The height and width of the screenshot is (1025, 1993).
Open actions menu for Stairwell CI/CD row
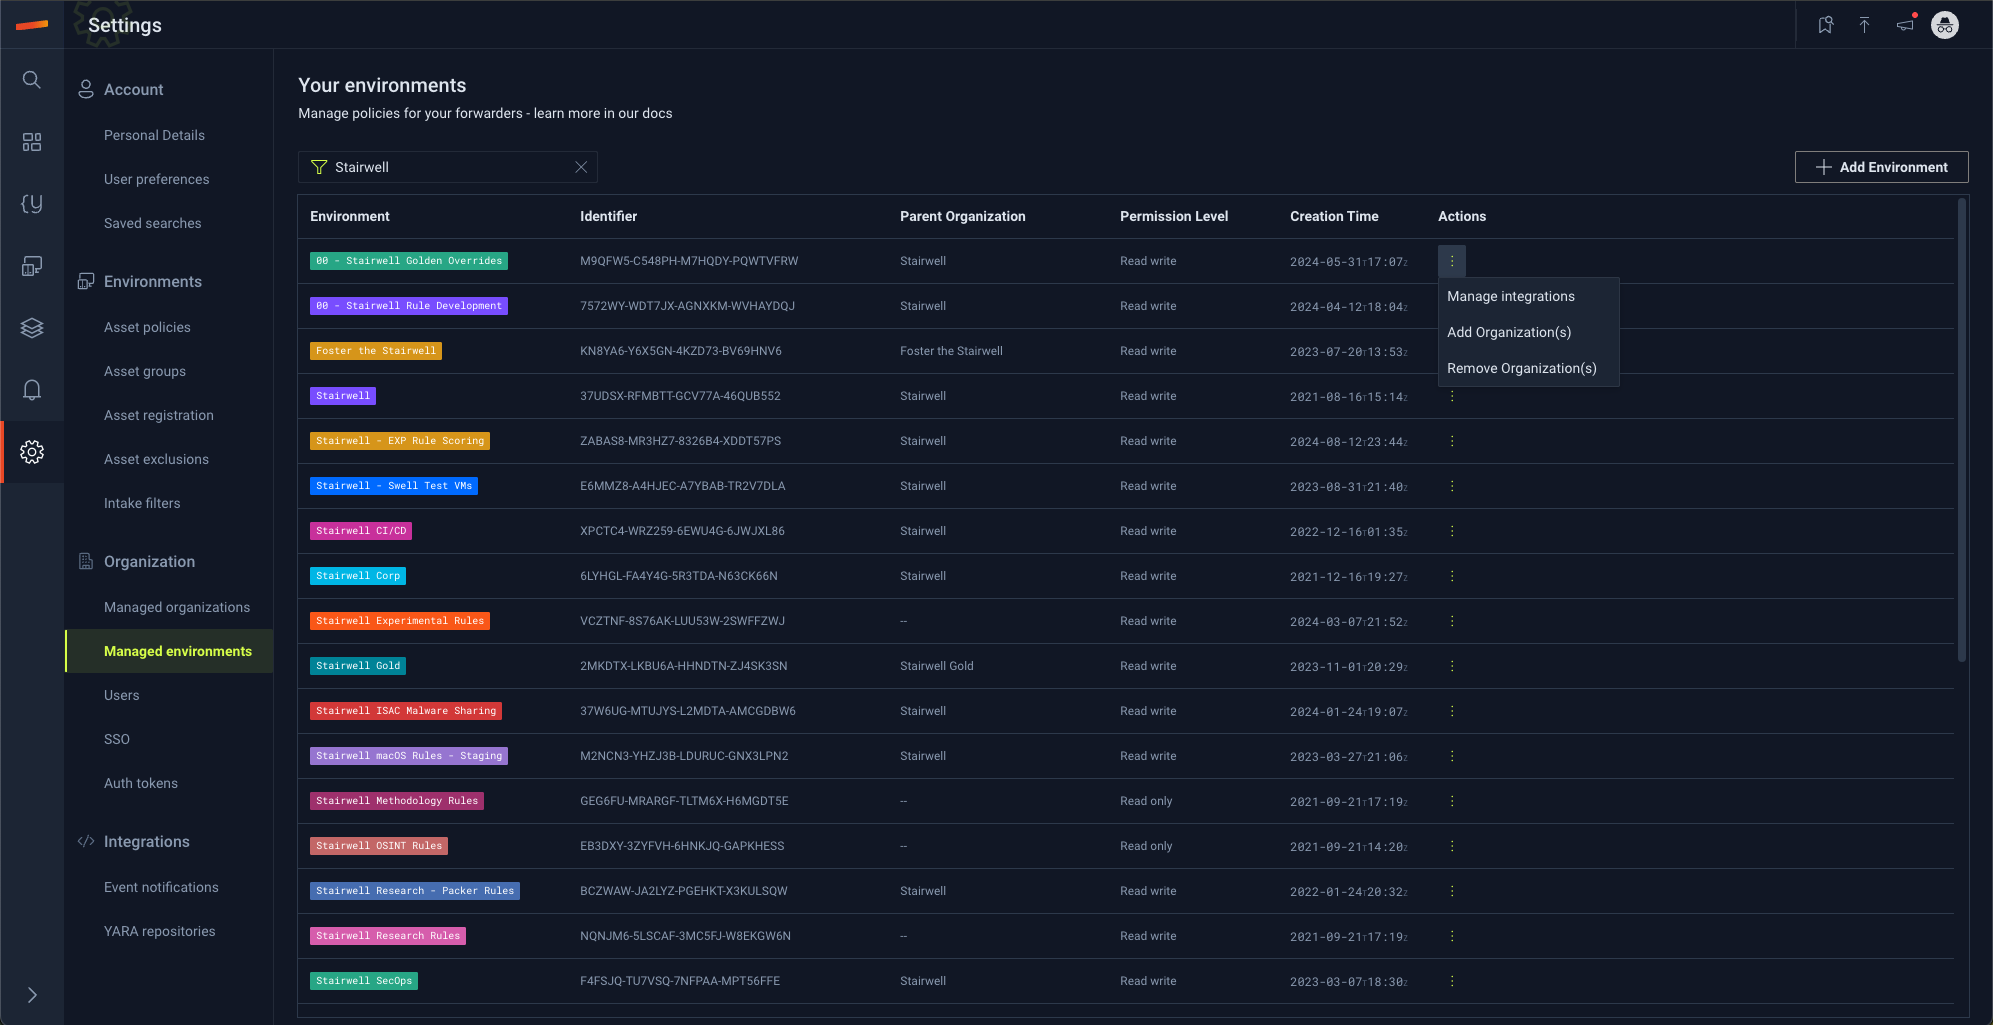click(1452, 531)
